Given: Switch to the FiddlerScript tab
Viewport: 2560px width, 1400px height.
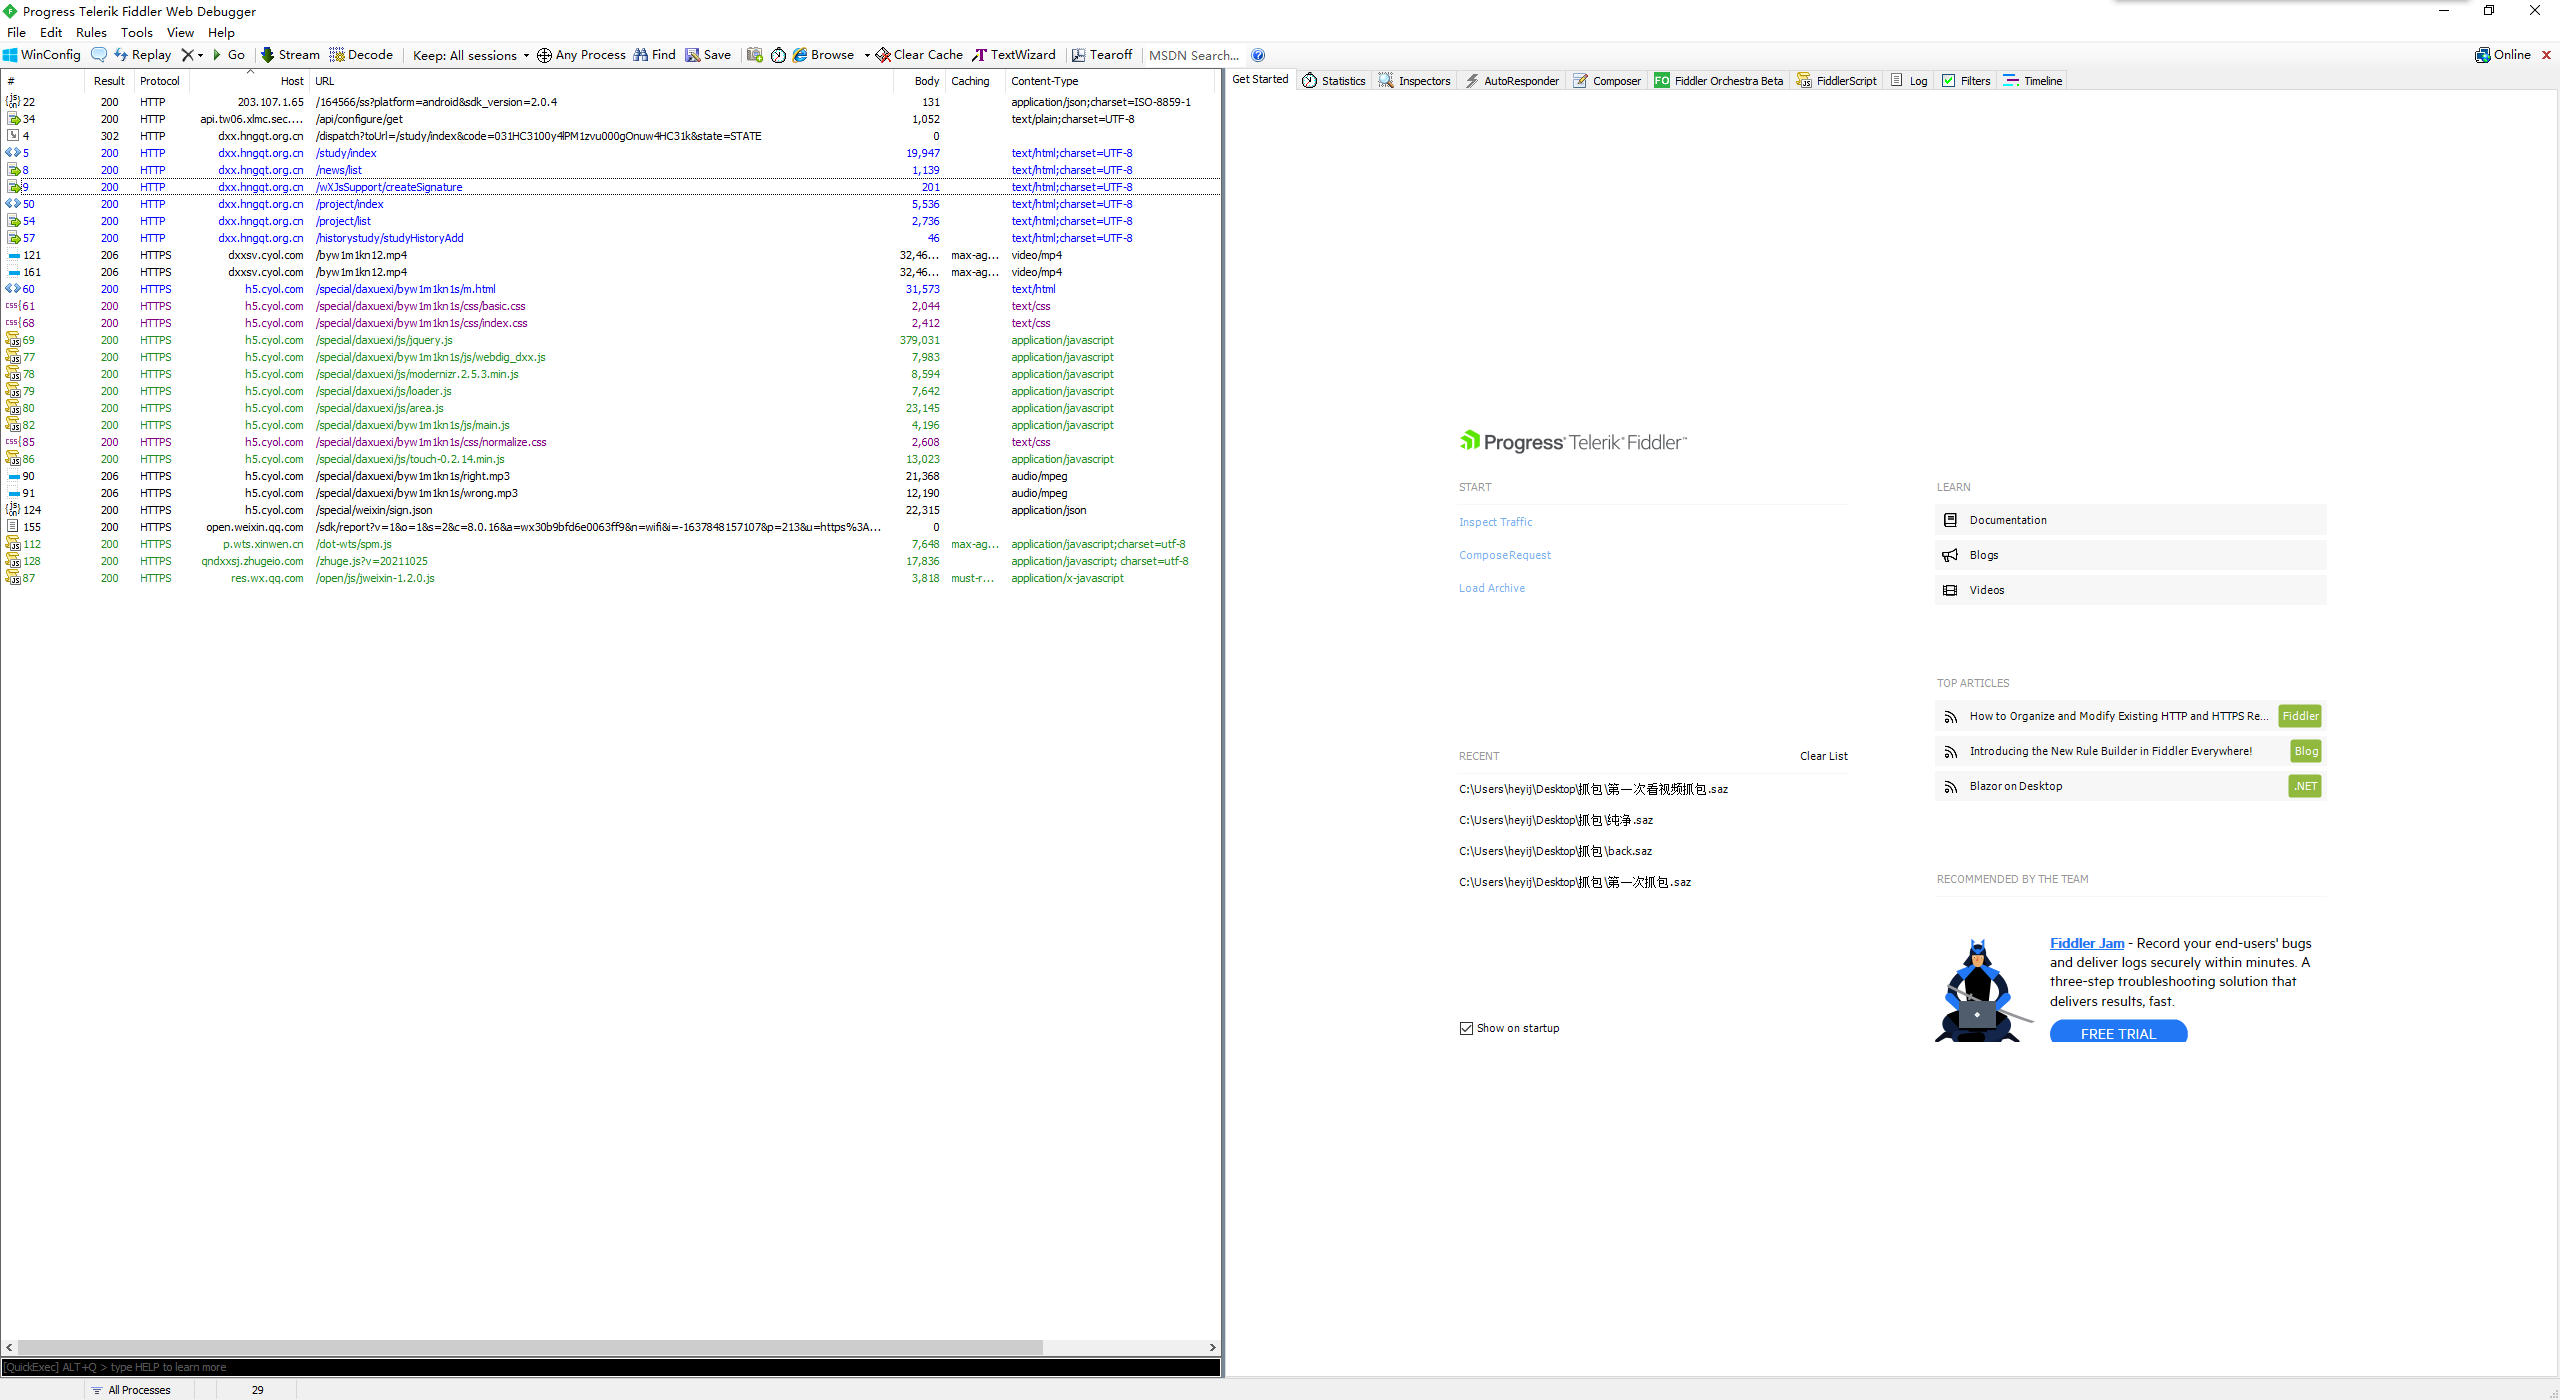Looking at the screenshot, I should pos(1837,81).
